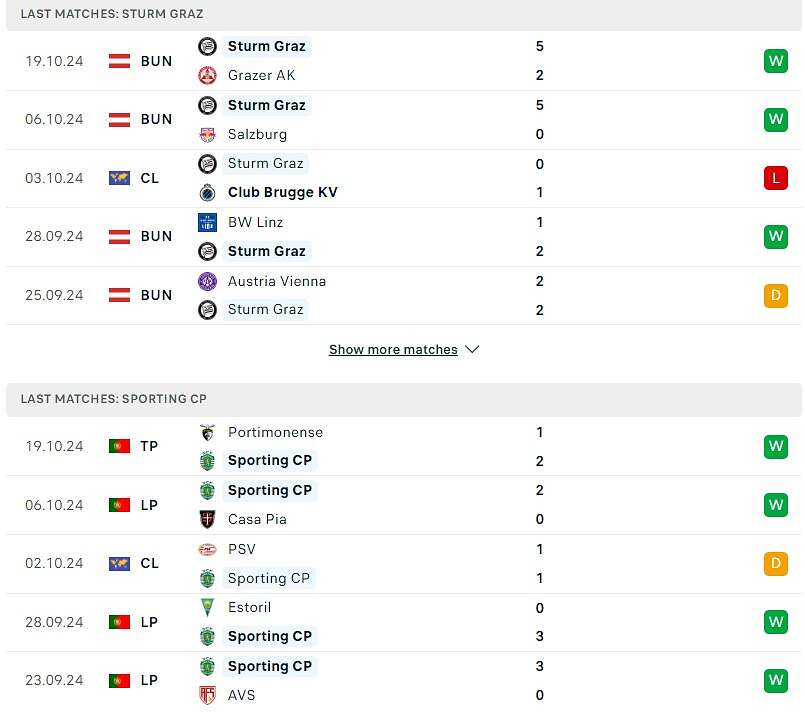Click the Estoril crest icon
The width and height of the screenshot is (805, 712).
207,608
